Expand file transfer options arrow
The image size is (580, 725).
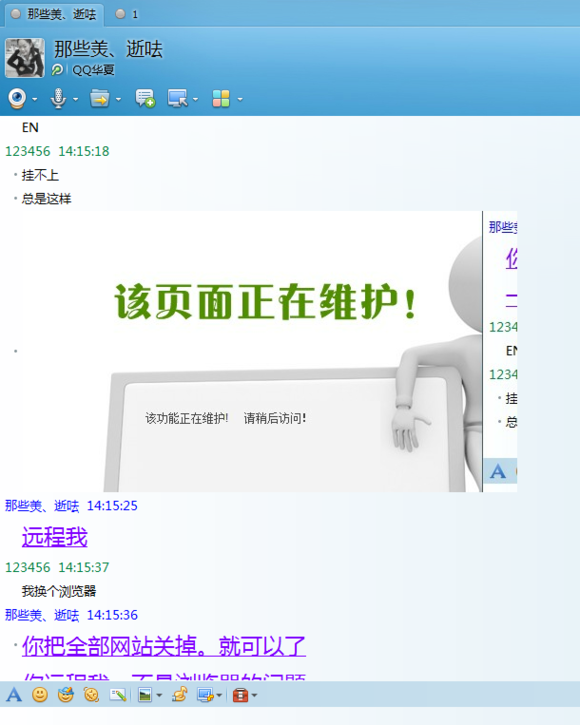pyautogui.click(x=118, y=99)
